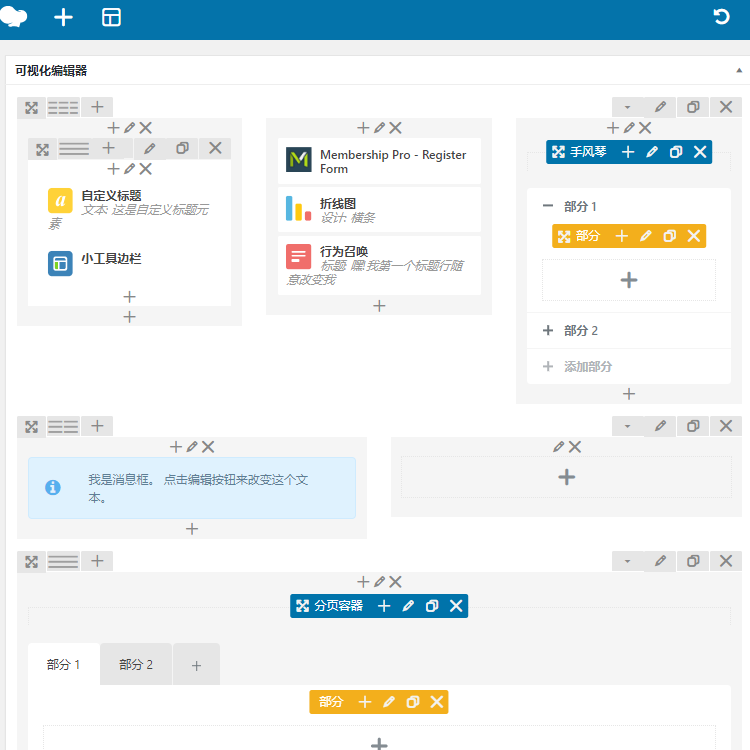Delete the orange 部分 section inside the accordion
The image size is (750, 750).
tap(694, 236)
